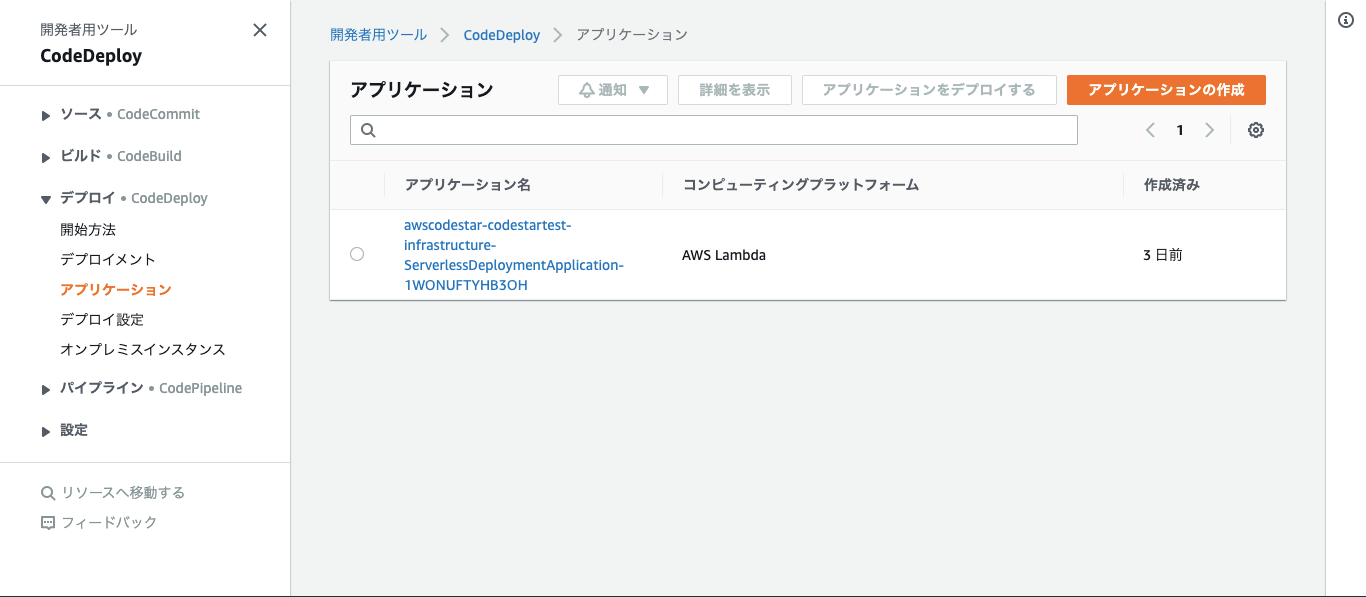Go to previous page chevron
Viewport: 1366px width, 597px height.
(x=1151, y=130)
